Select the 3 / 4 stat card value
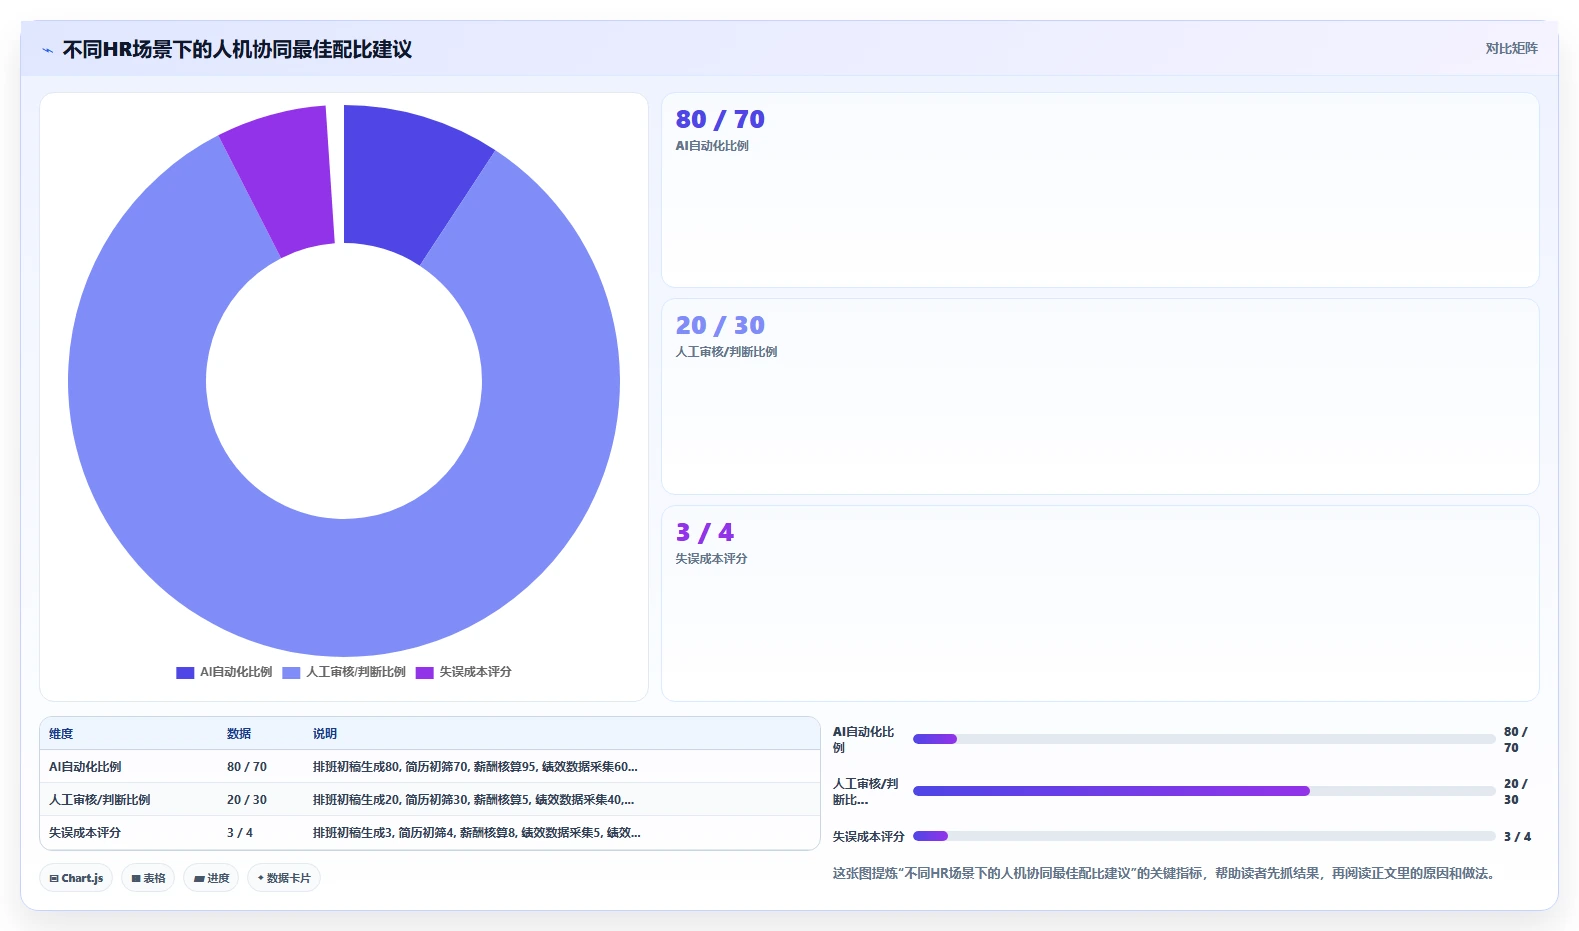The height and width of the screenshot is (931, 1579). point(704,533)
